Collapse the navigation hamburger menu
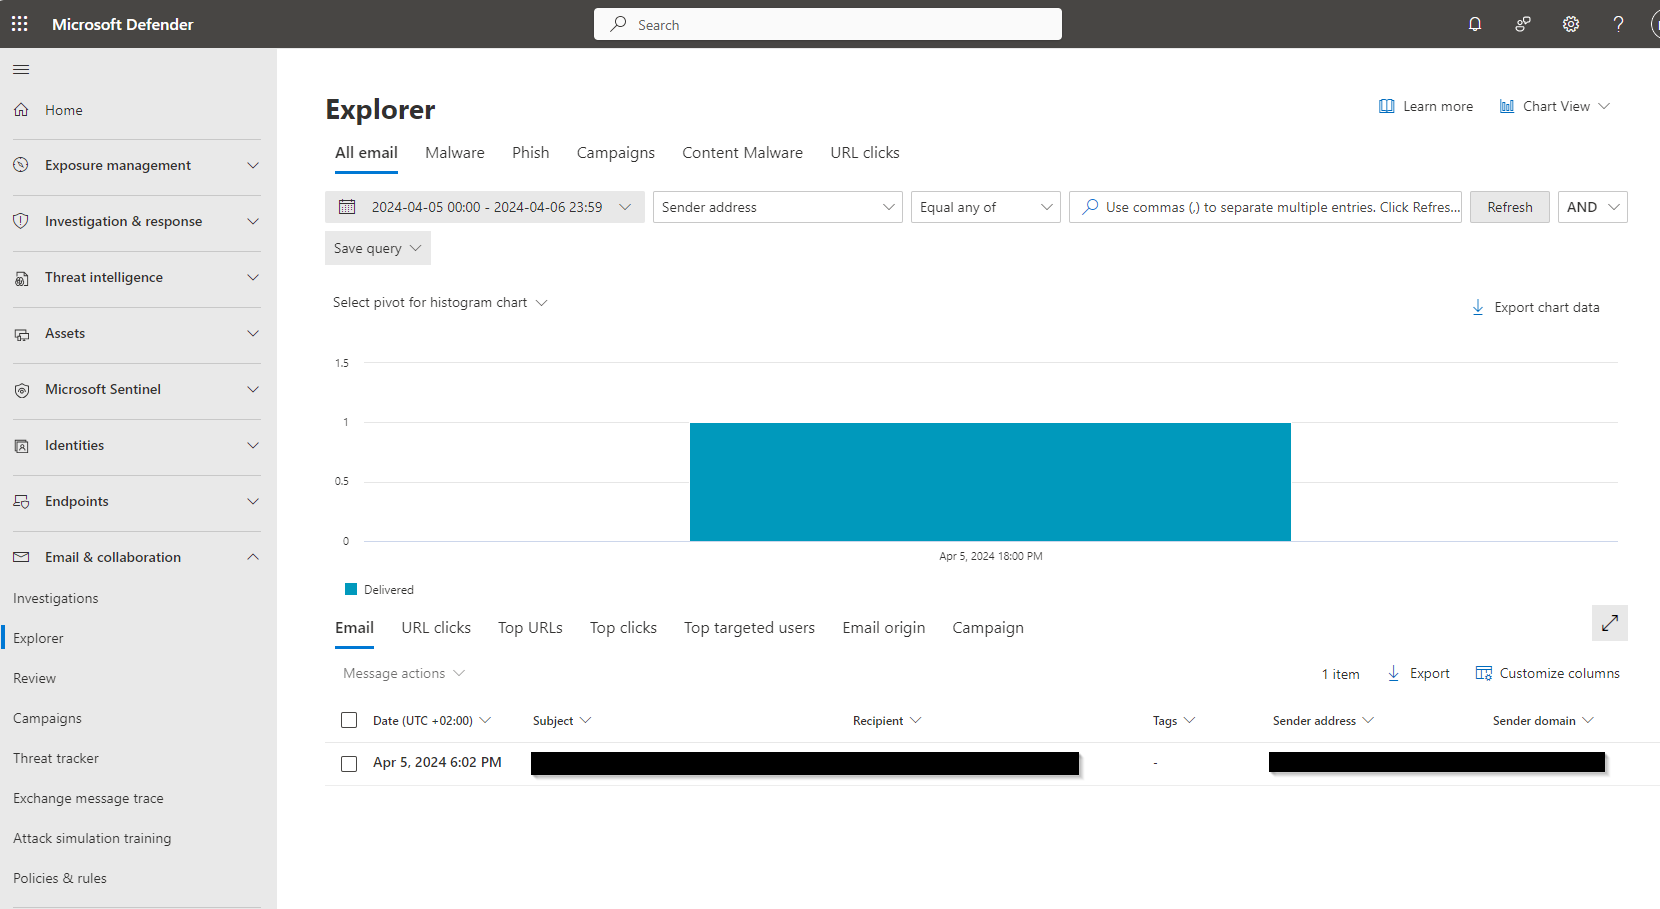The height and width of the screenshot is (909, 1660). (x=21, y=69)
